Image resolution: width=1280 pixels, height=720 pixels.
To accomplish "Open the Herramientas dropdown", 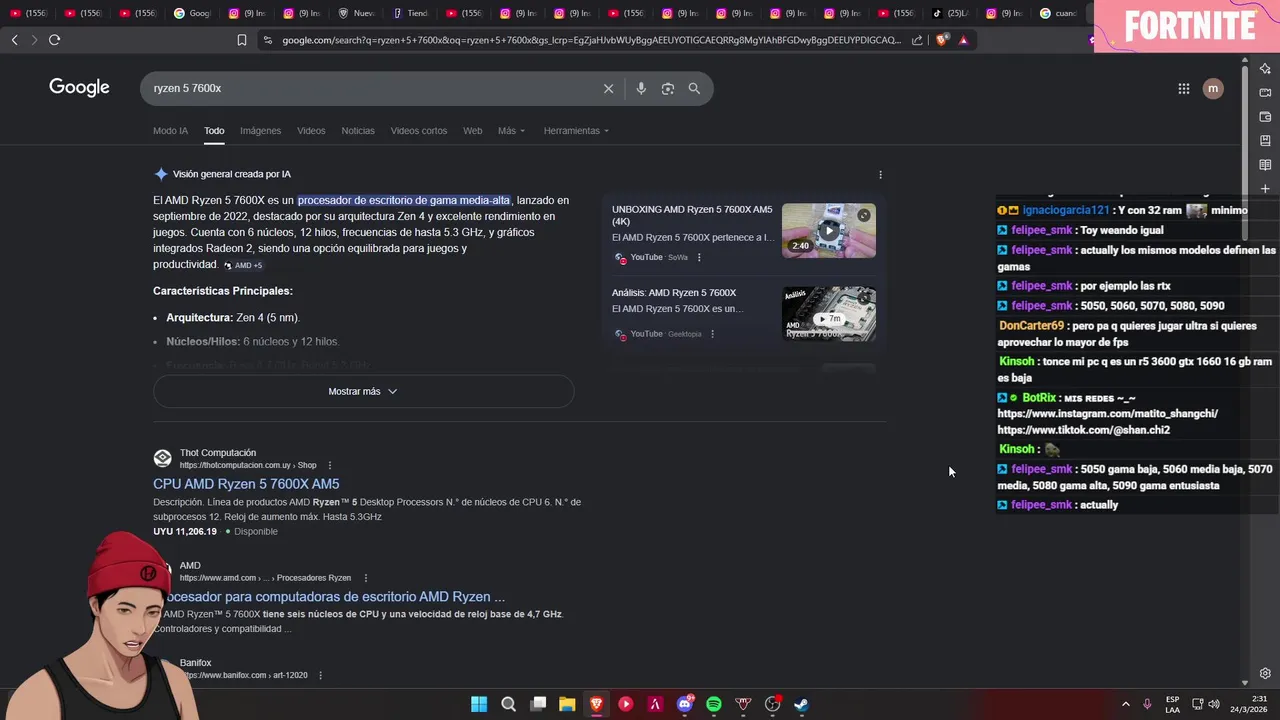I will pyautogui.click(x=576, y=131).
